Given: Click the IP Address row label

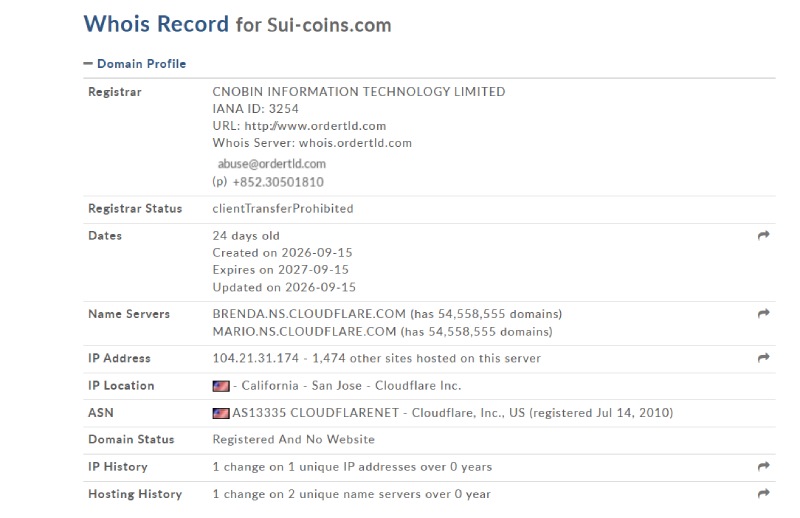Looking at the screenshot, I should tap(119, 358).
